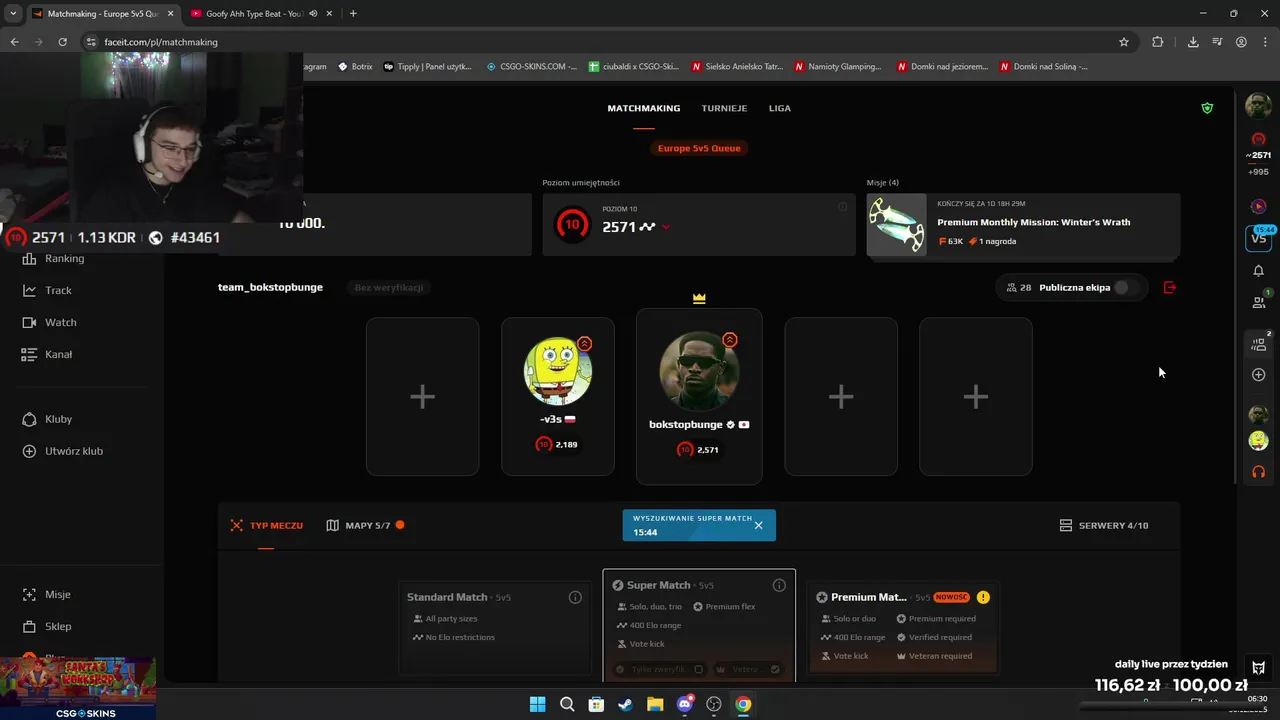Open the CSGO-SKINS.COM bookmark
Viewport: 1280px width, 720px height.
tap(532, 66)
